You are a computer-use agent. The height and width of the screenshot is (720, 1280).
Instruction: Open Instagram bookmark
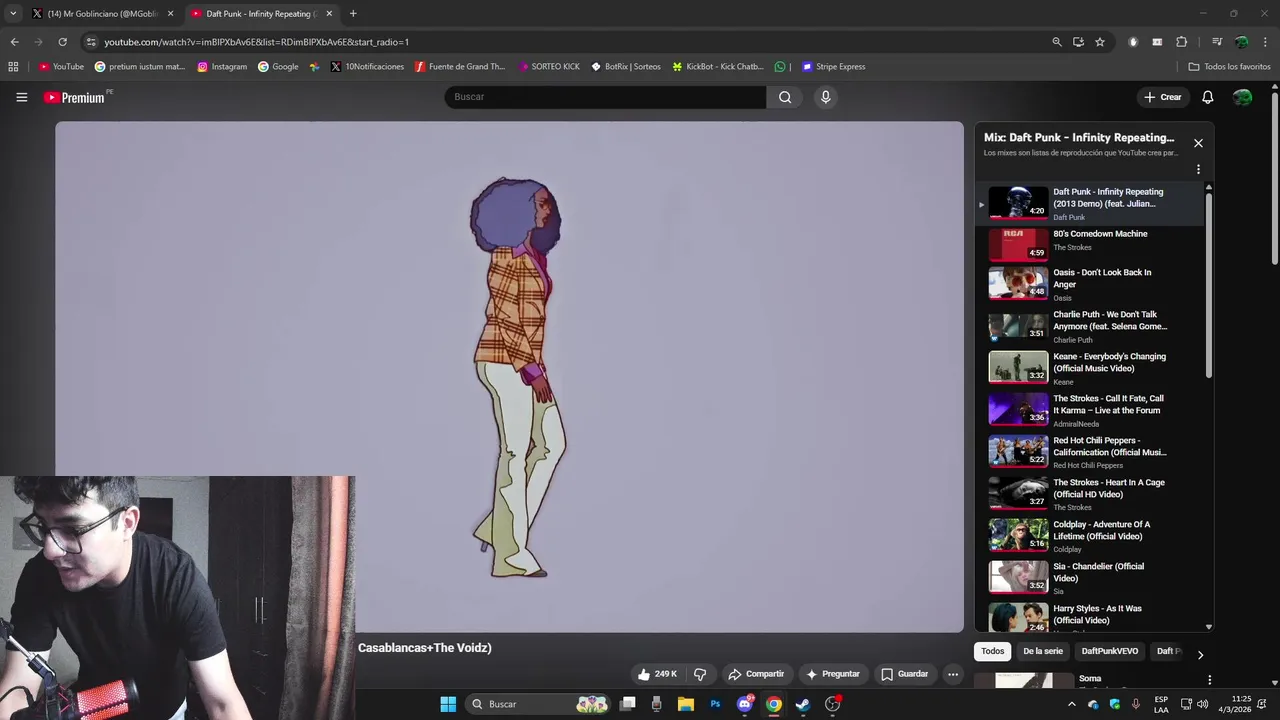click(x=222, y=67)
